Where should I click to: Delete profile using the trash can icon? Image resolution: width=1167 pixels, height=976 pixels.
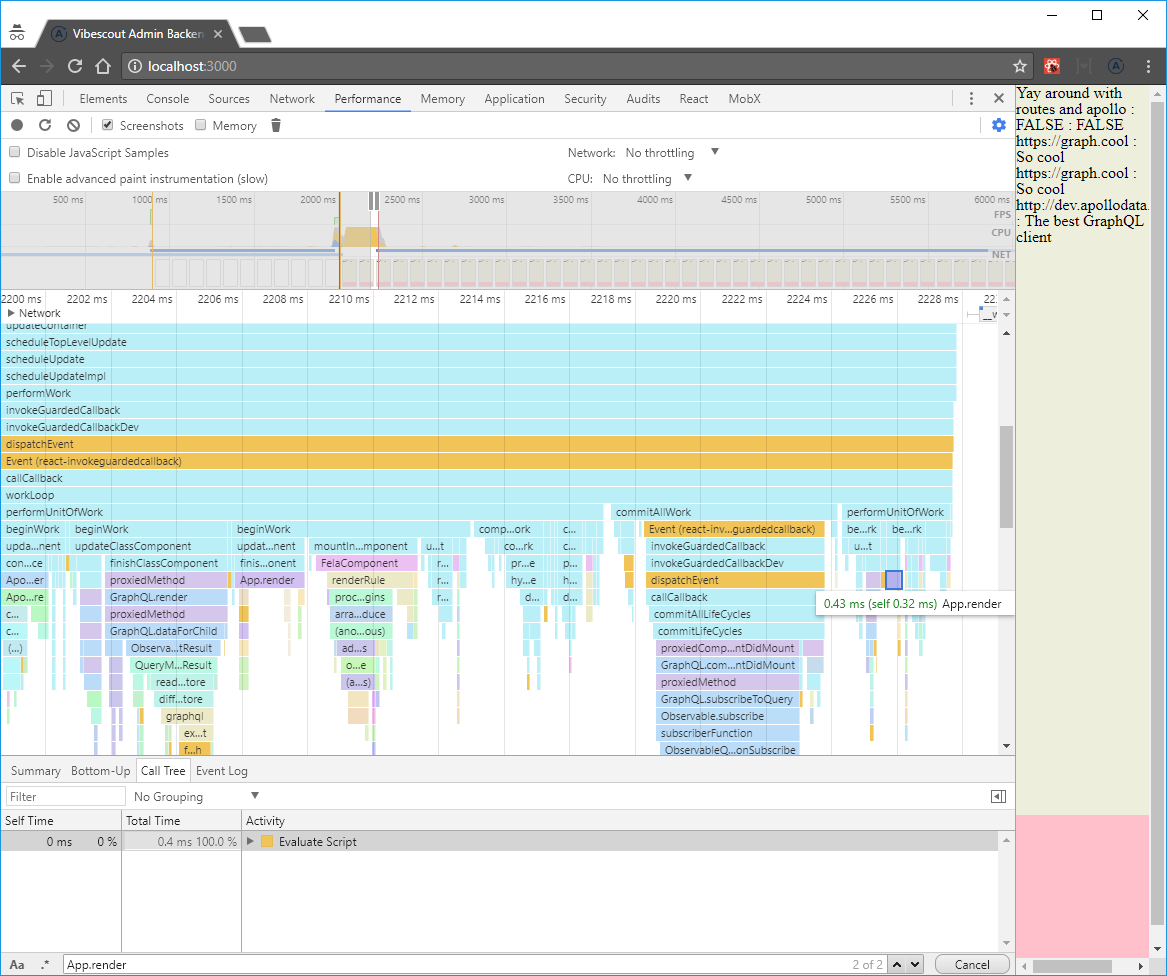pyautogui.click(x=275, y=125)
